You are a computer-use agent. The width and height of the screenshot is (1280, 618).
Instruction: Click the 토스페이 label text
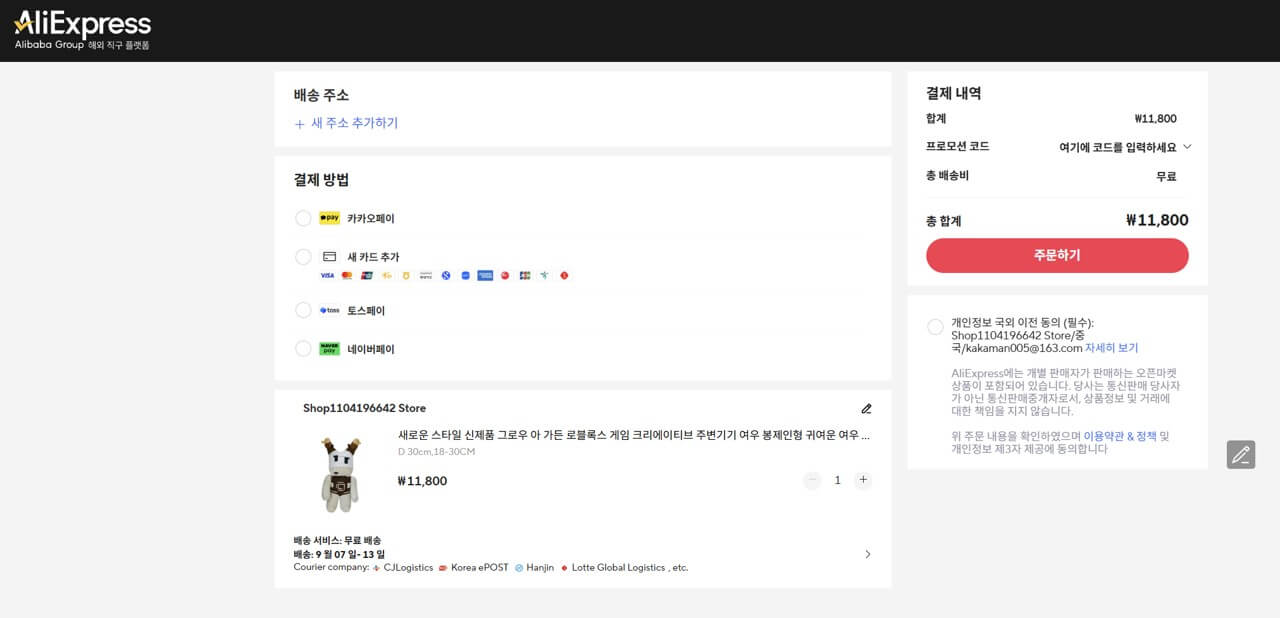coord(366,310)
